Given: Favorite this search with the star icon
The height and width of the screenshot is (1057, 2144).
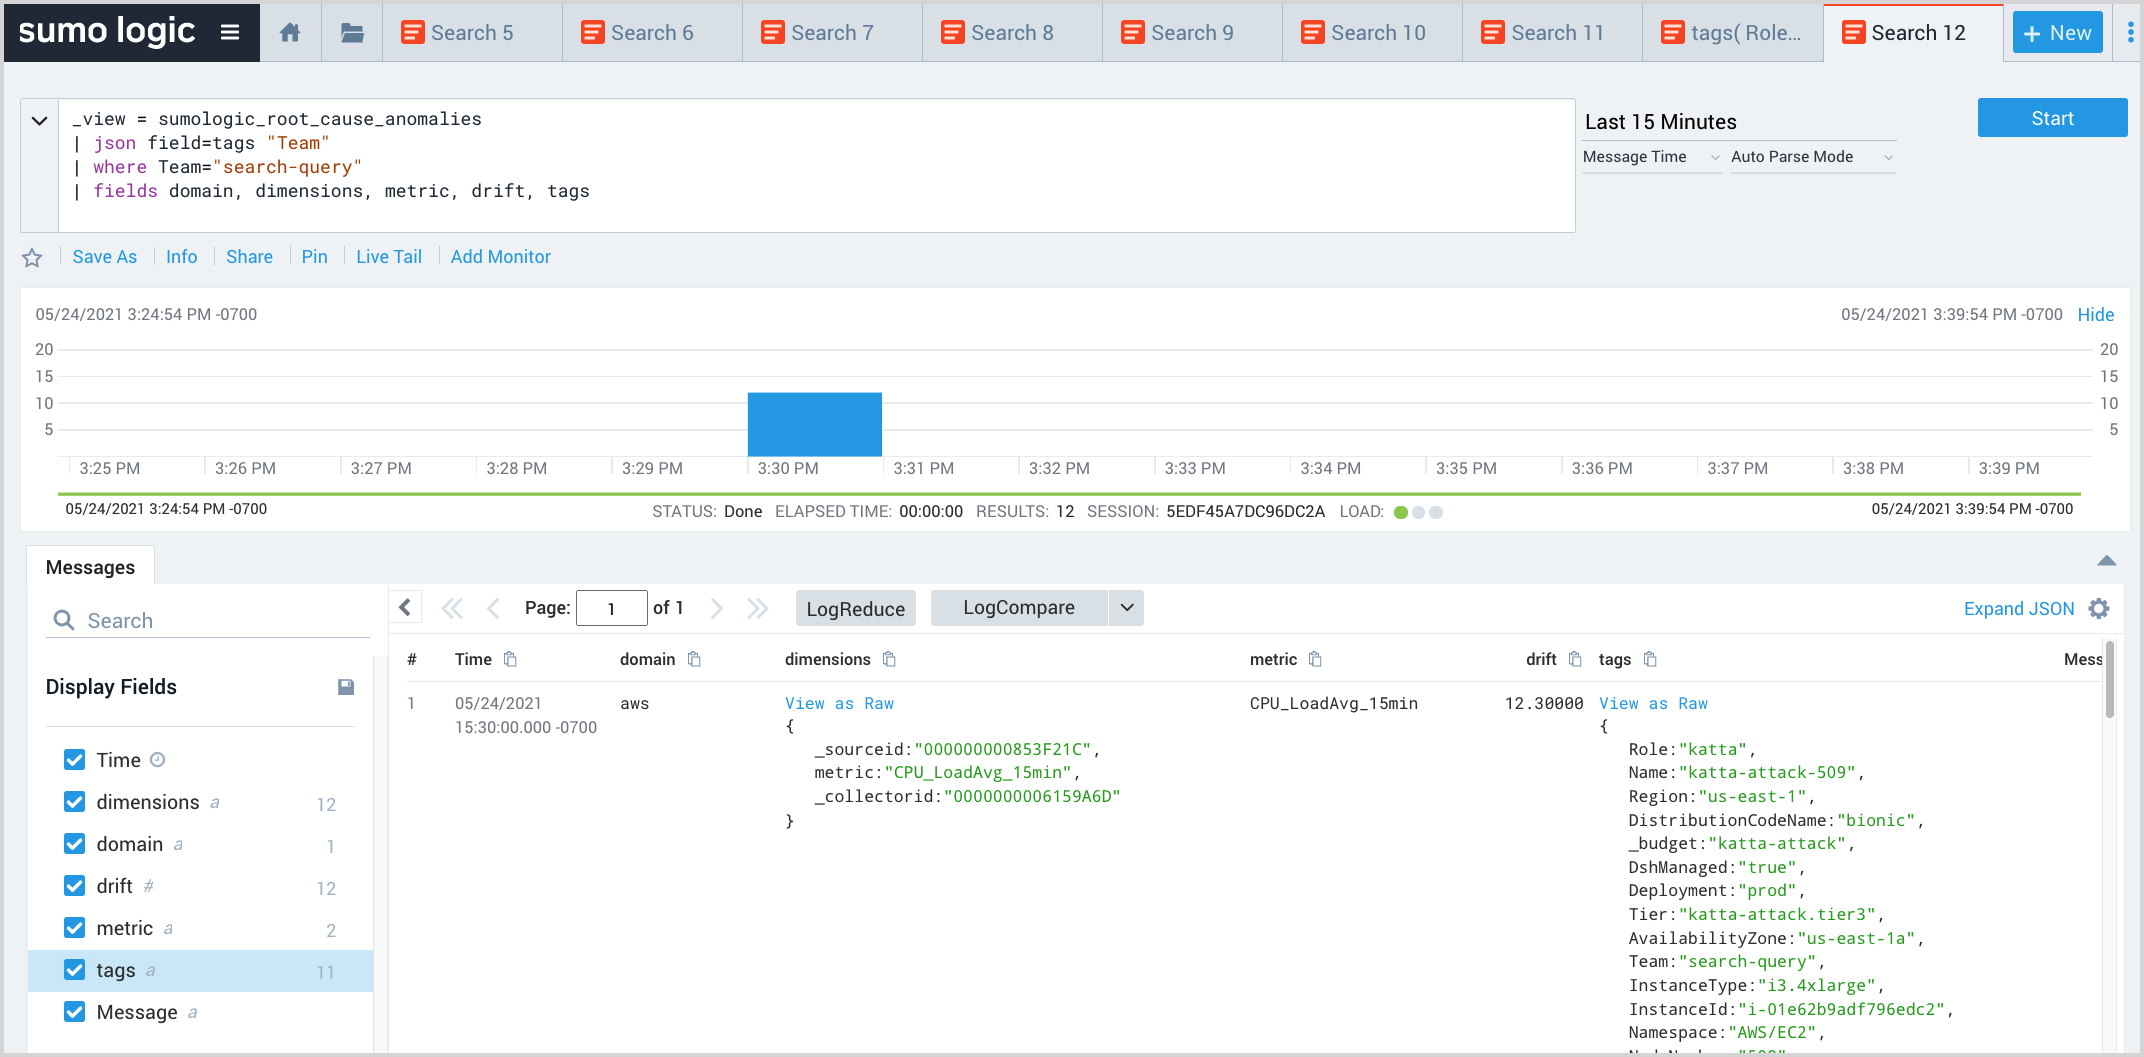Looking at the screenshot, I should (x=32, y=258).
